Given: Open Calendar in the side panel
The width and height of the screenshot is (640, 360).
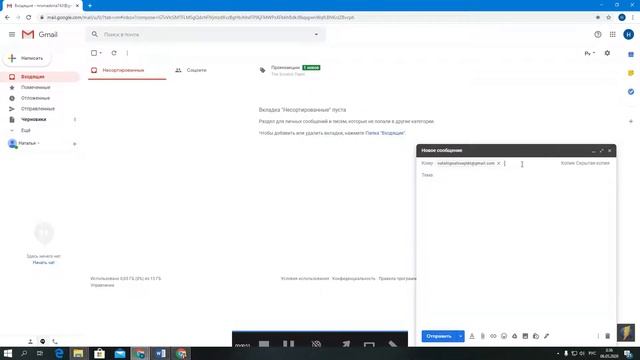Looking at the screenshot, I should coord(631,54).
